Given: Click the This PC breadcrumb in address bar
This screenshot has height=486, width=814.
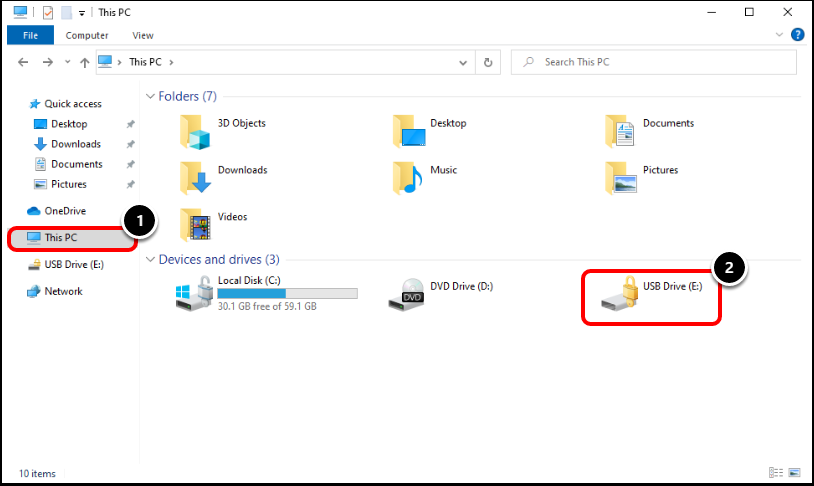Looking at the screenshot, I should coord(145,62).
